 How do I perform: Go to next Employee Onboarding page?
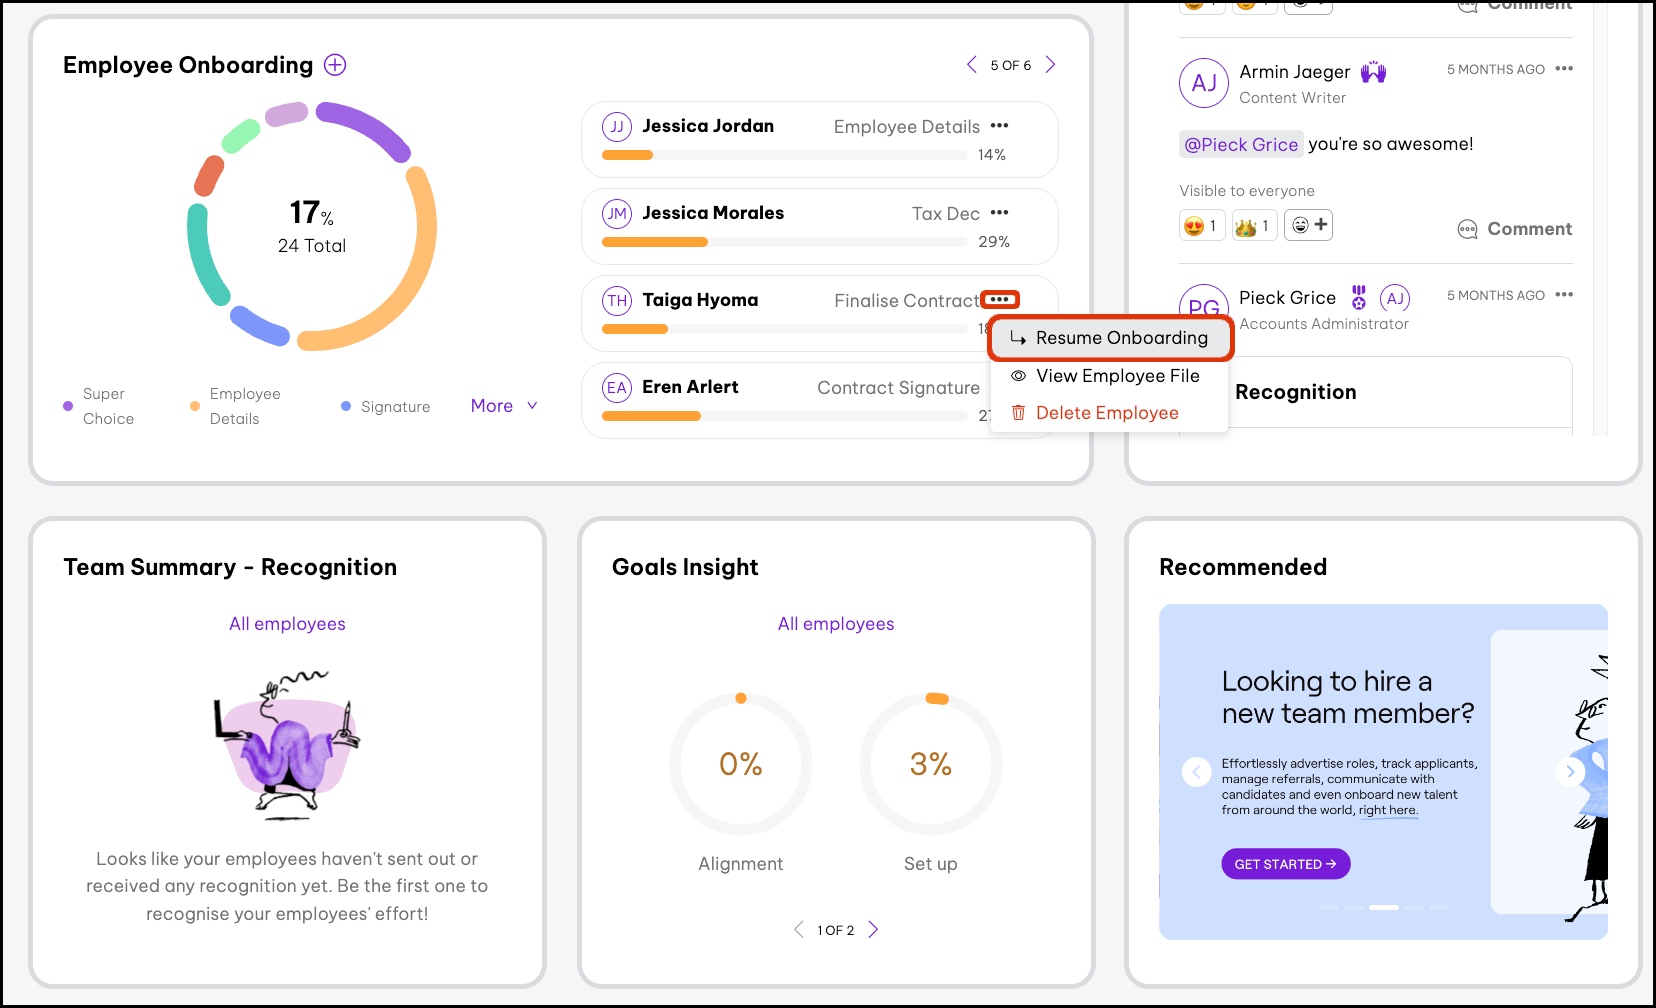coord(1050,65)
